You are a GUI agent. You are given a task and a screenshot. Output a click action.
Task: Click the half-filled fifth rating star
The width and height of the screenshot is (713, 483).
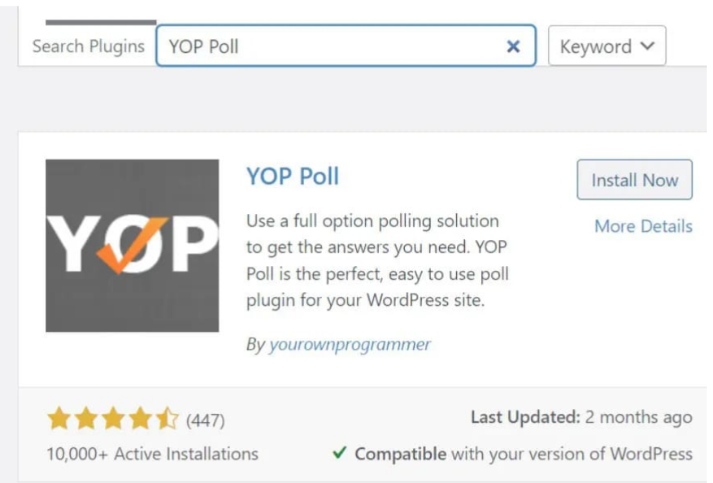pyautogui.click(x=167, y=418)
